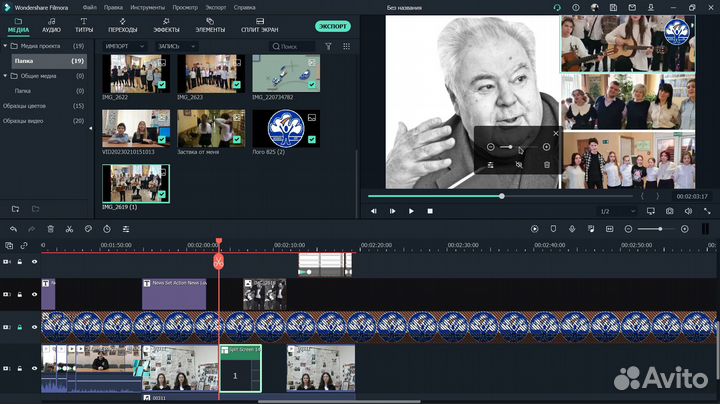
Task: Toggle lock on the logo track
Action: (20, 328)
